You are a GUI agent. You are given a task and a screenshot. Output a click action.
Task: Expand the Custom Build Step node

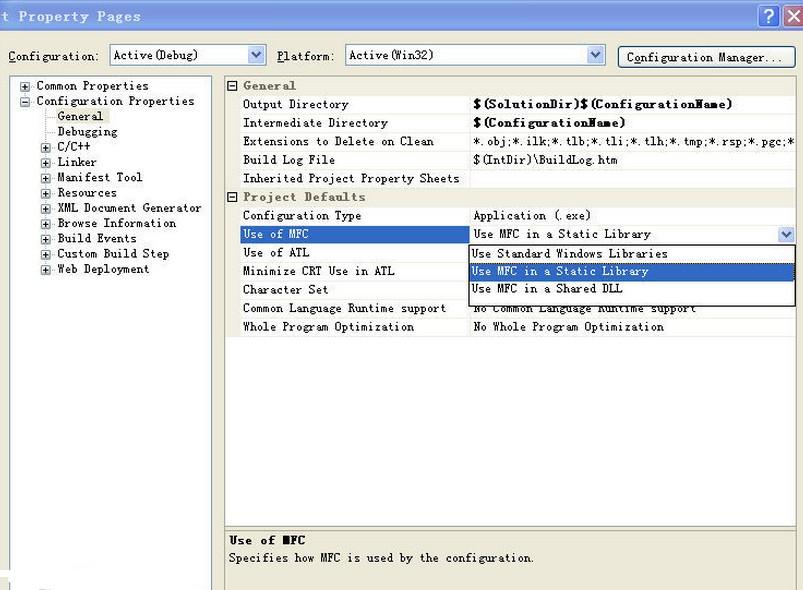pos(46,255)
